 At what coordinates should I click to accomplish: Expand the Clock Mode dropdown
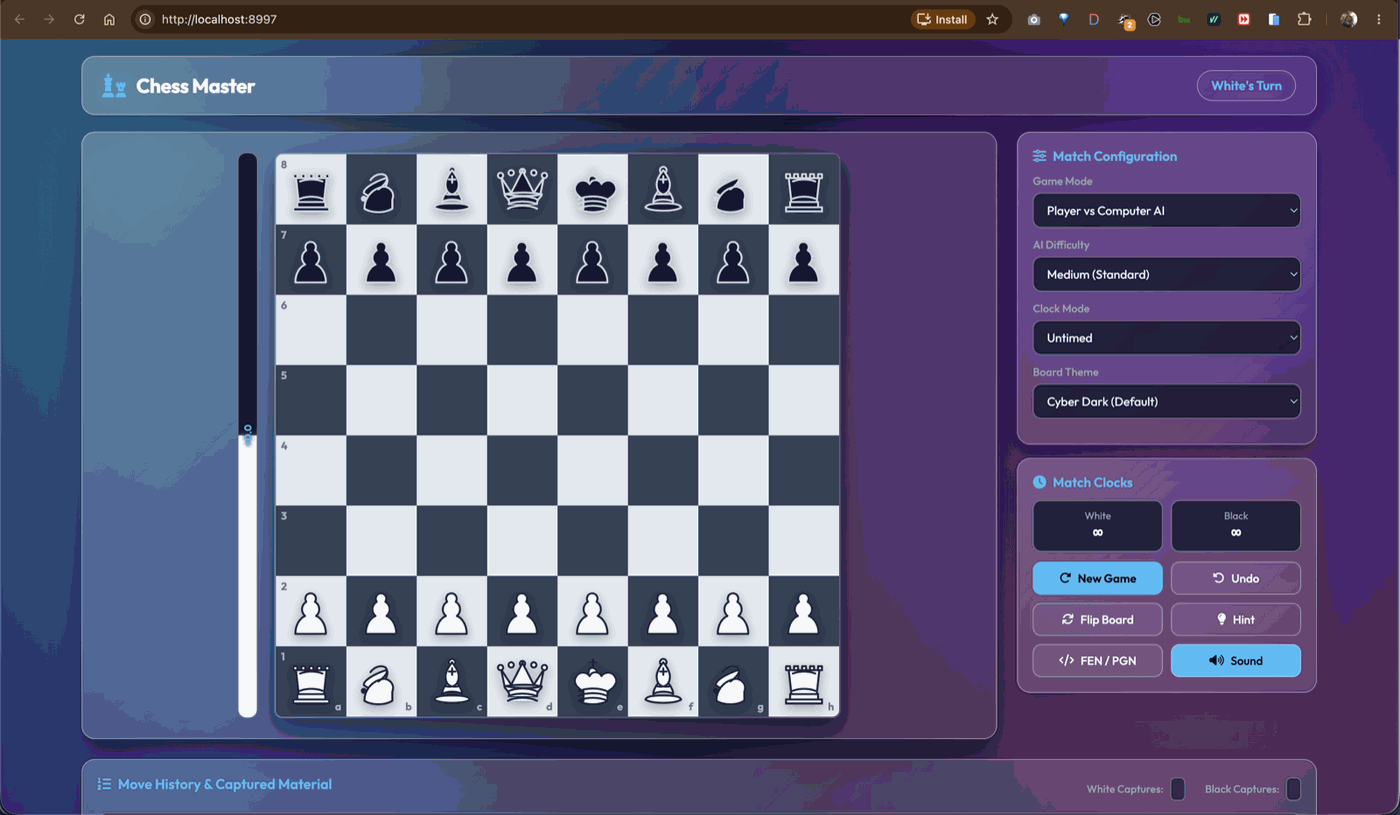point(1167,338)
